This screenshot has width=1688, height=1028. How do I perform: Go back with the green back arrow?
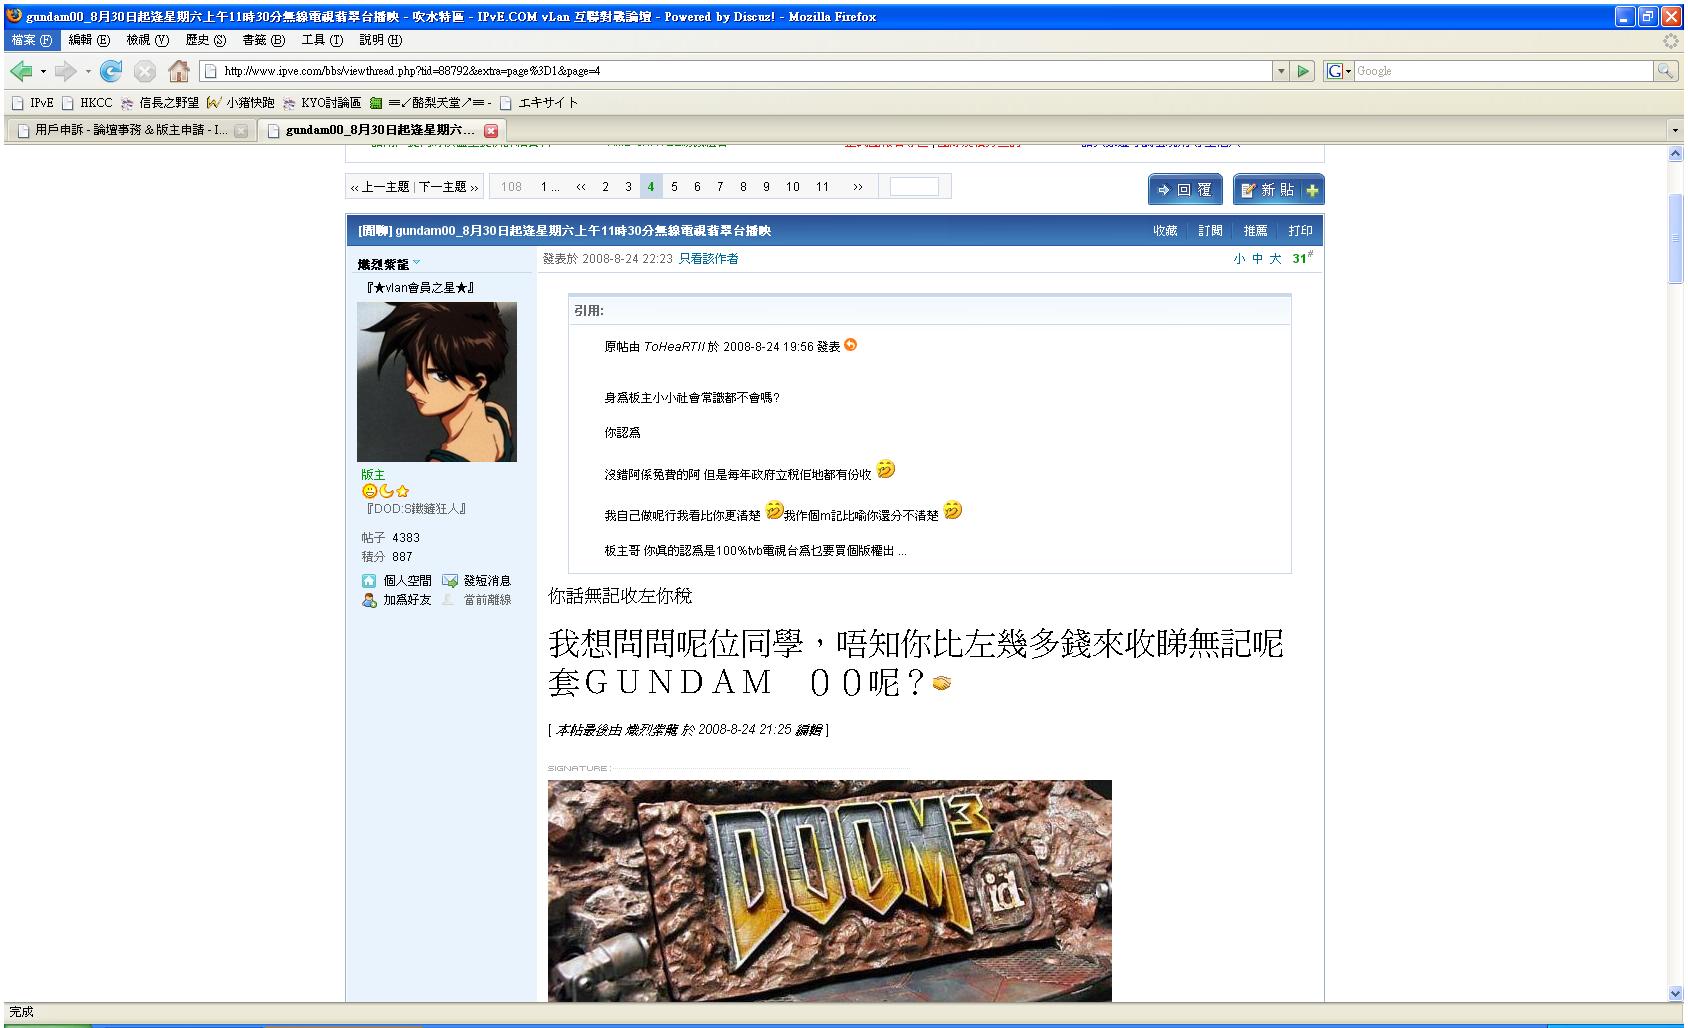pyautogui.click(x=21, y=71)
